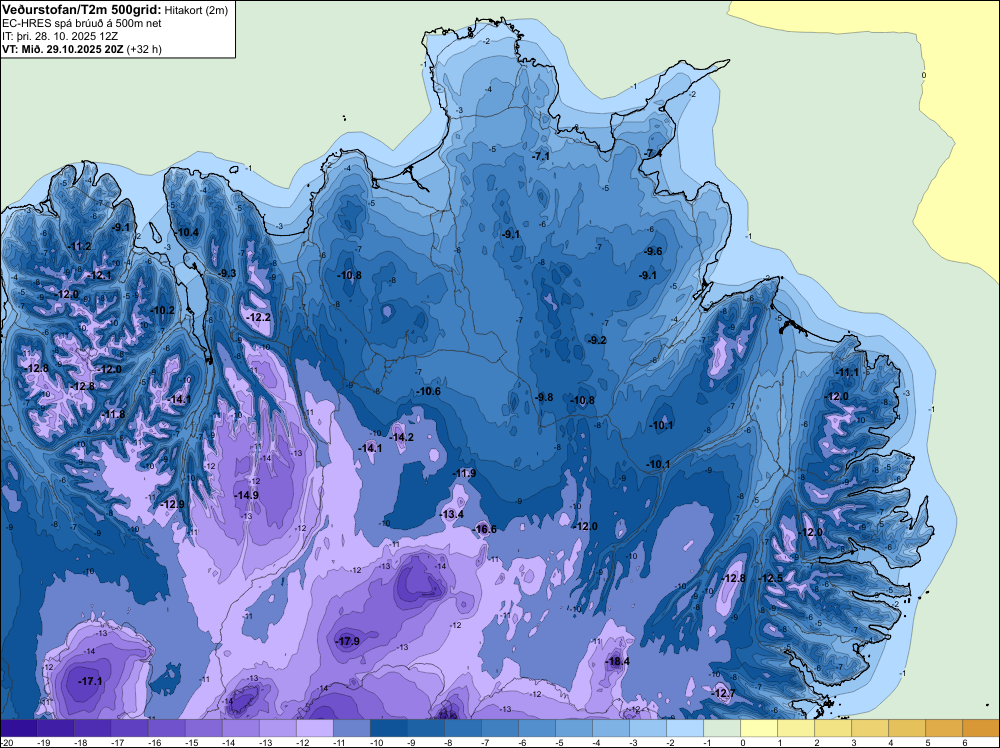
Task: Click the -14.9 temperature value on the map
Action: click(246, 495)
